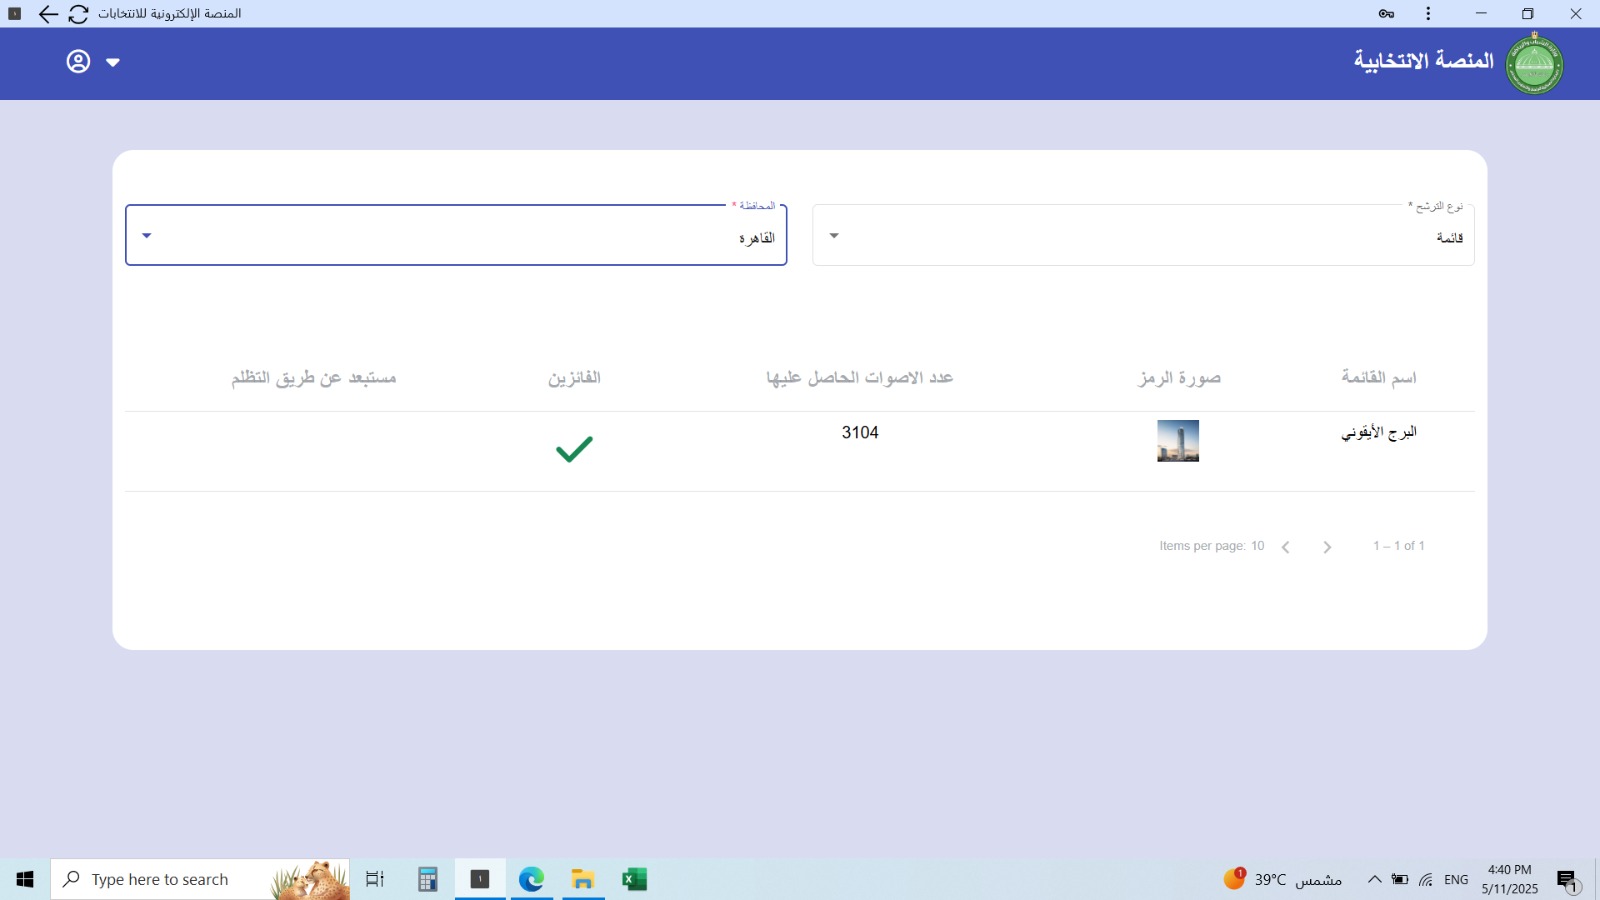
Task: Click the اسم القائمة column header
Action: pos(1379,377)
